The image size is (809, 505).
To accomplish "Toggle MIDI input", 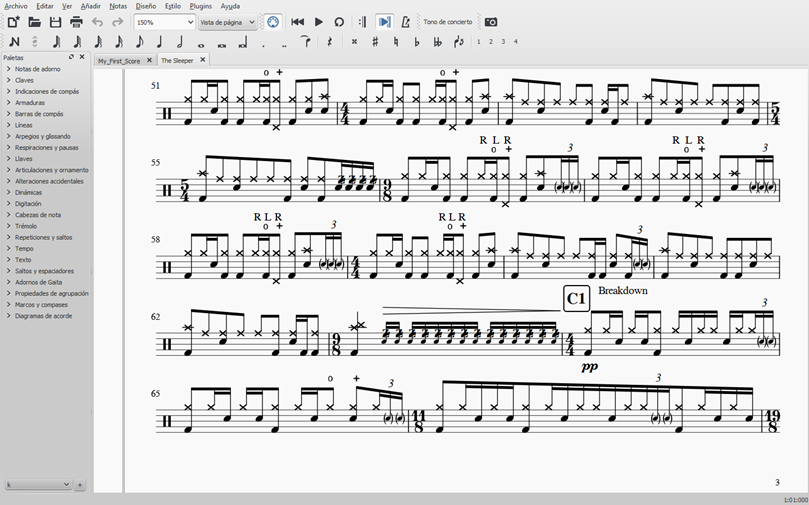I will [273, 22].
